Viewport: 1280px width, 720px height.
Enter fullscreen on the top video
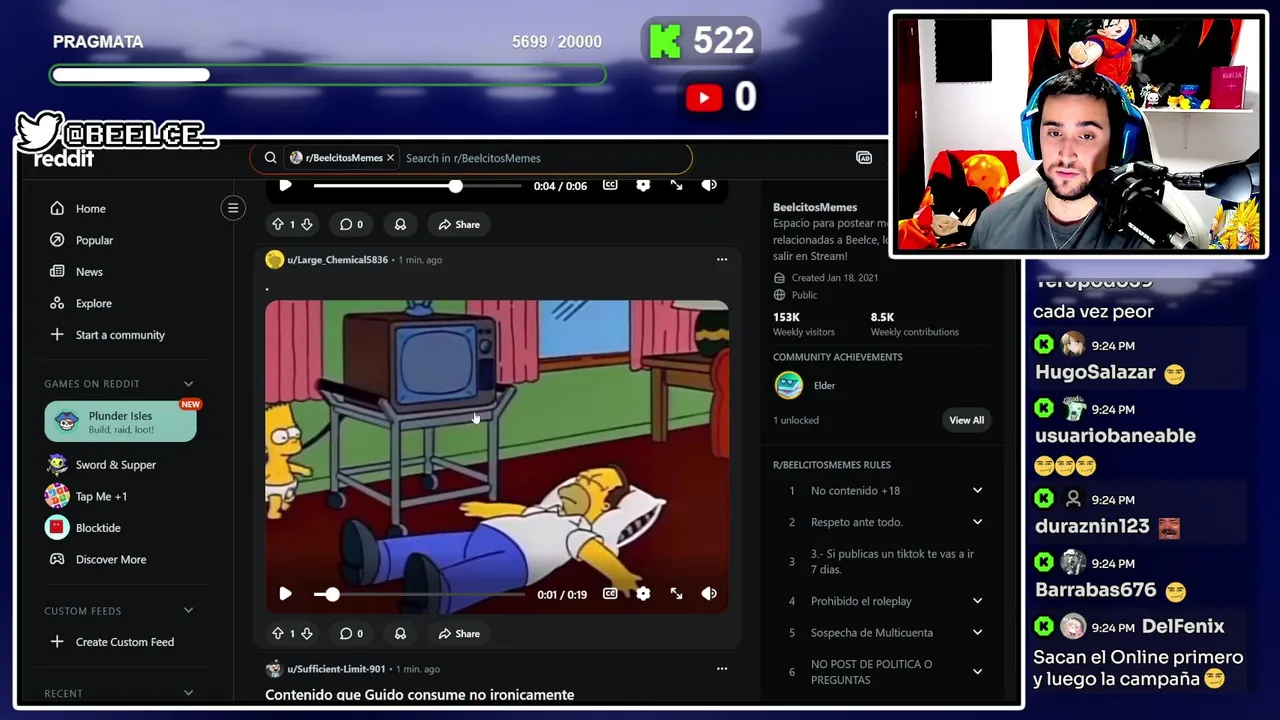[676, 185]
